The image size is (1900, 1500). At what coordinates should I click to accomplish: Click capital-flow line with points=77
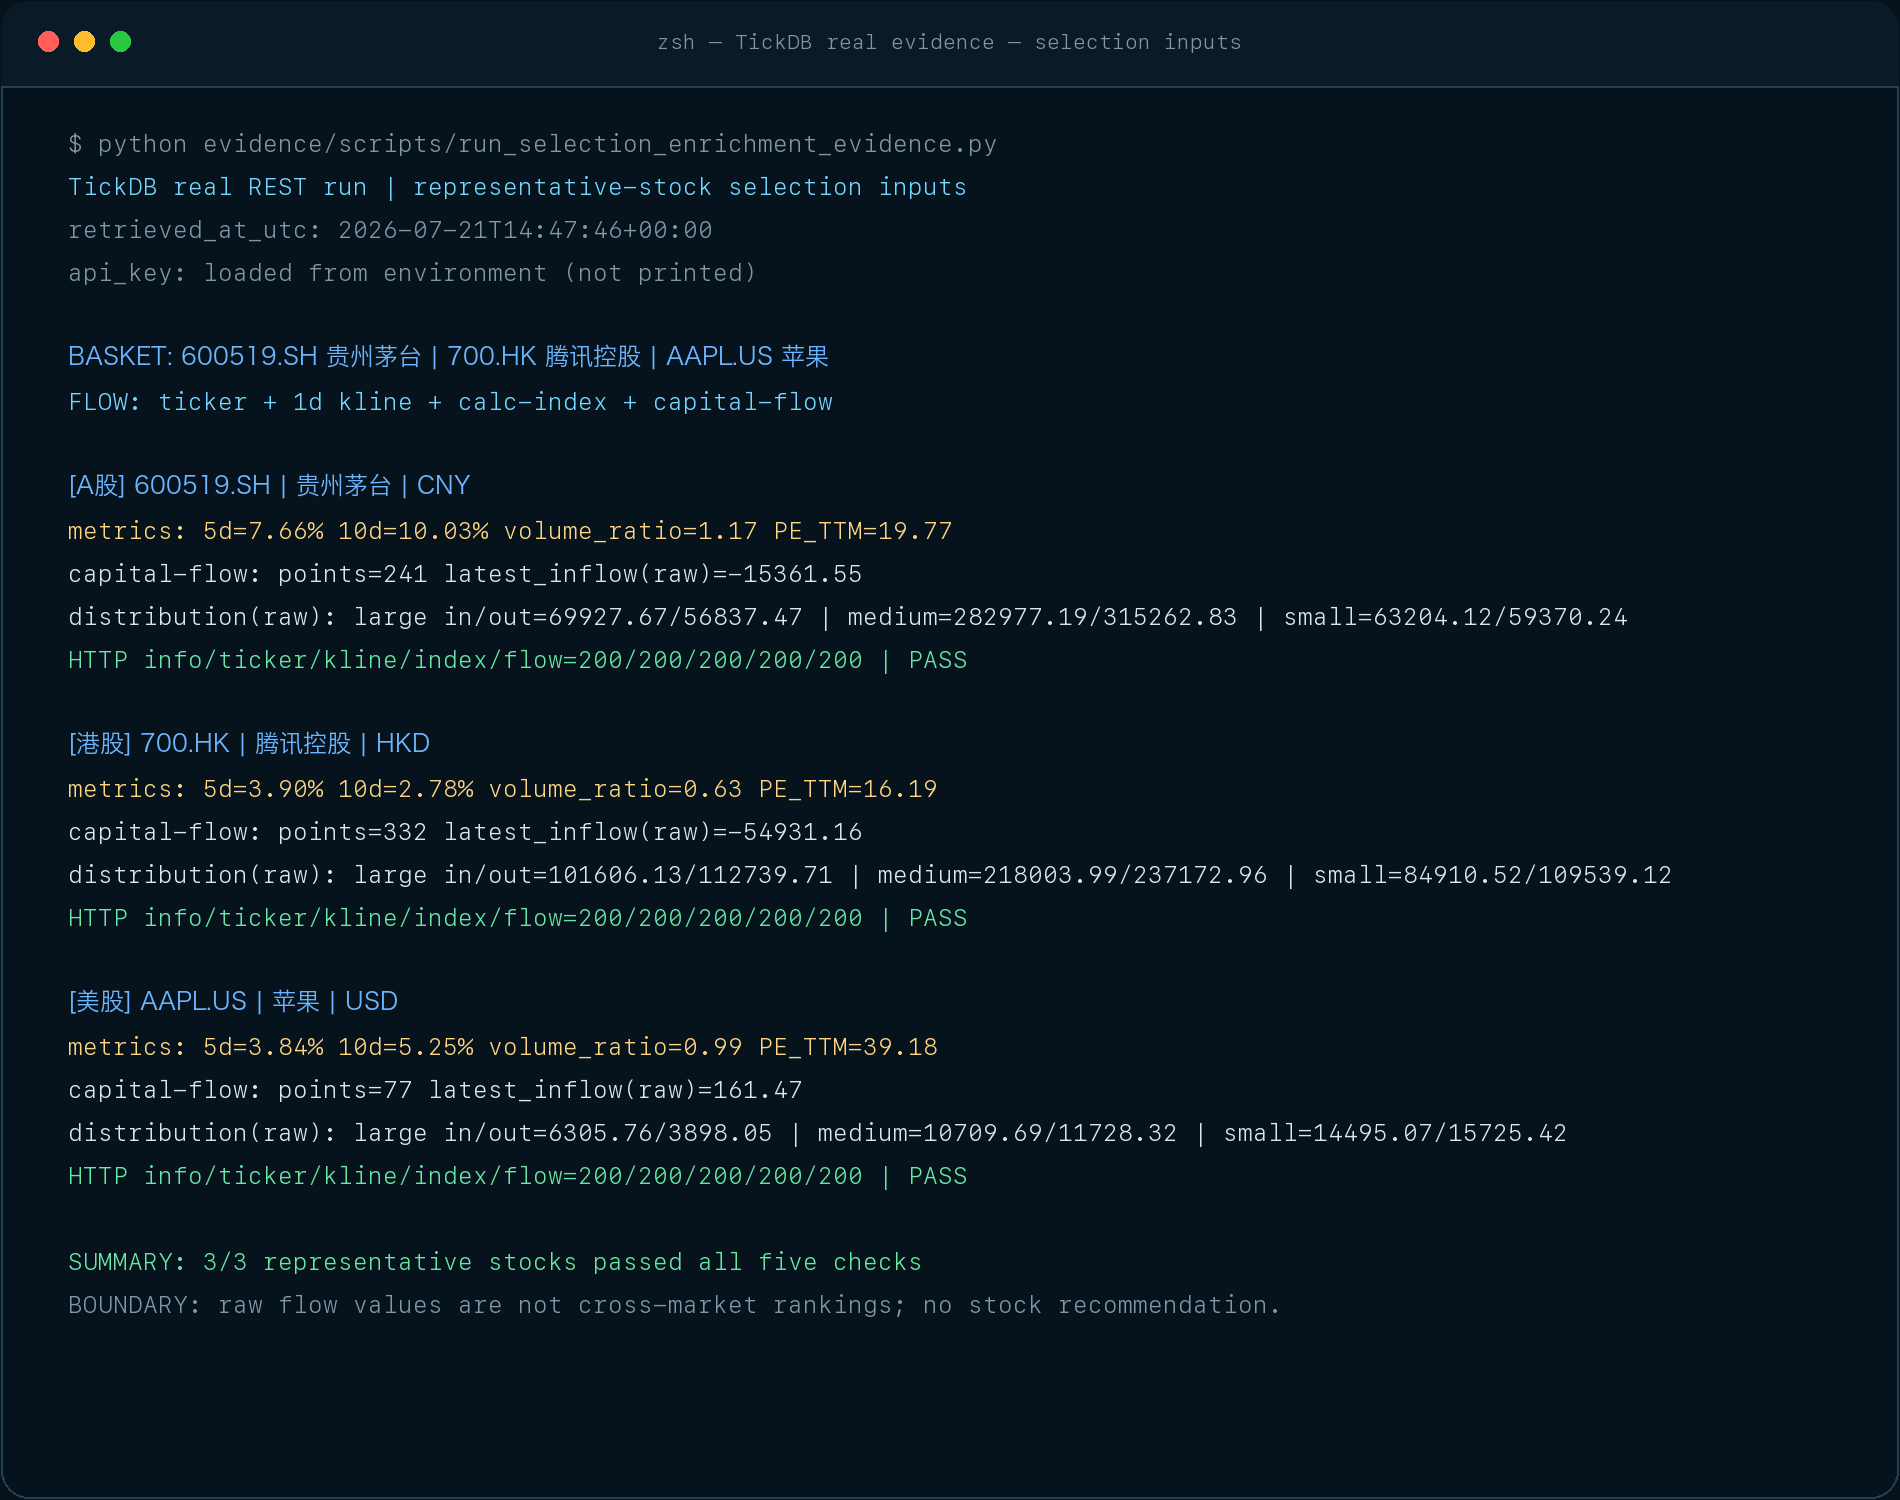435,1090
